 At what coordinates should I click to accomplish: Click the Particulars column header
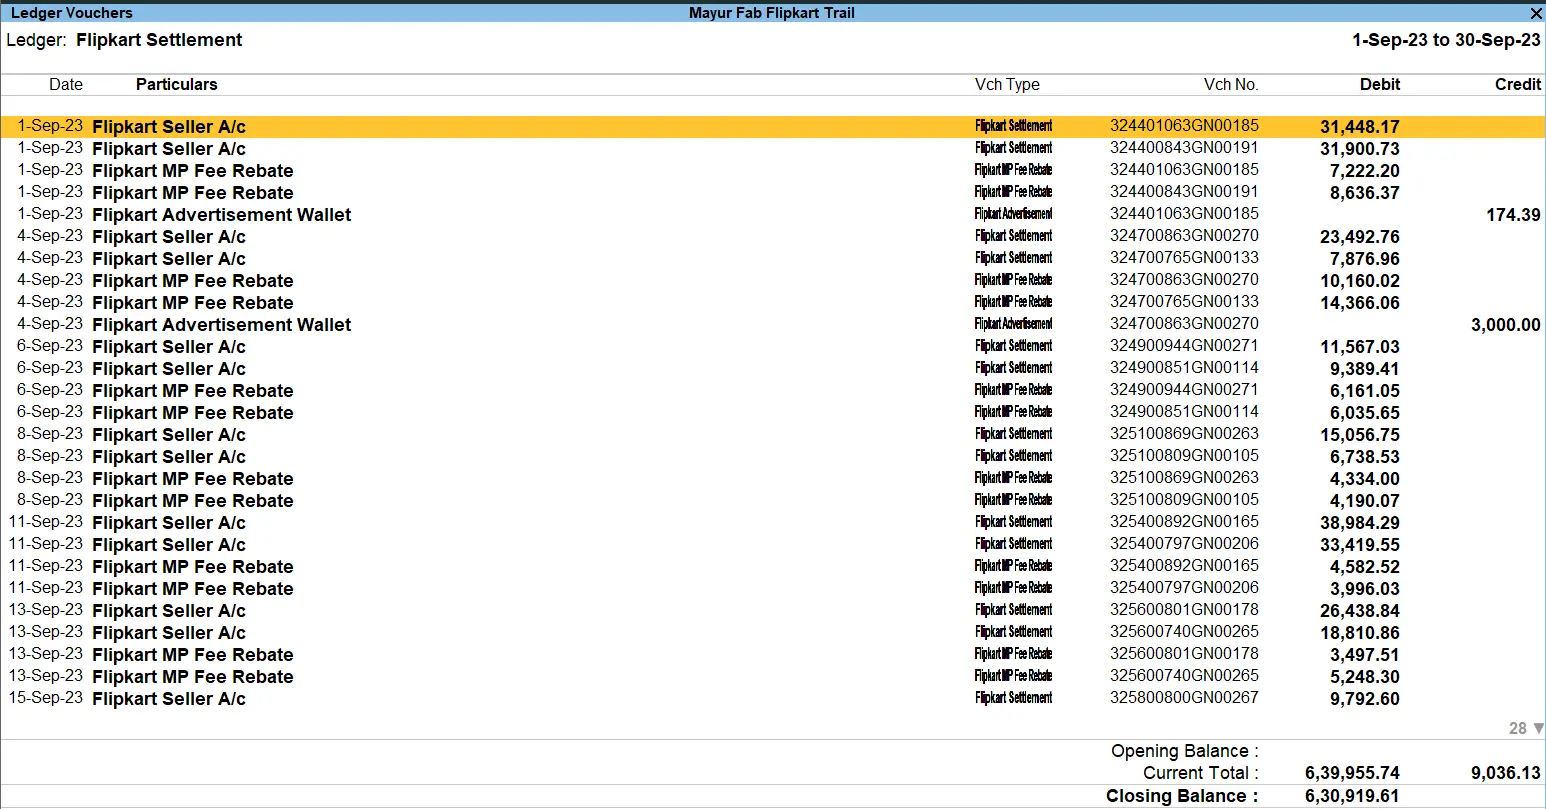coord(176,85)
